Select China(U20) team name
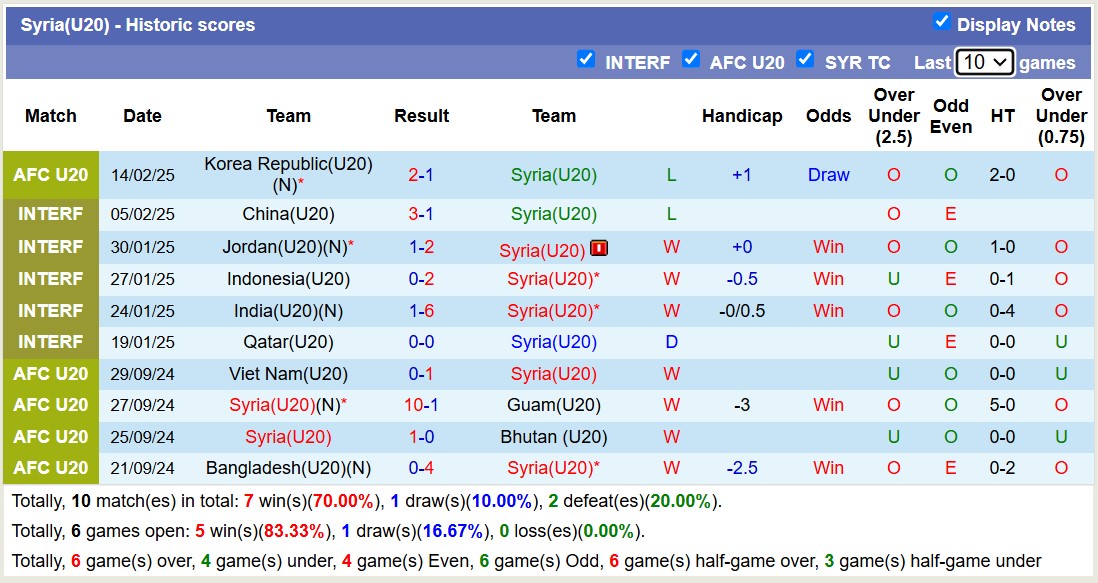The height and width of the screenshot is (583, 1098). tap(288, 214)
